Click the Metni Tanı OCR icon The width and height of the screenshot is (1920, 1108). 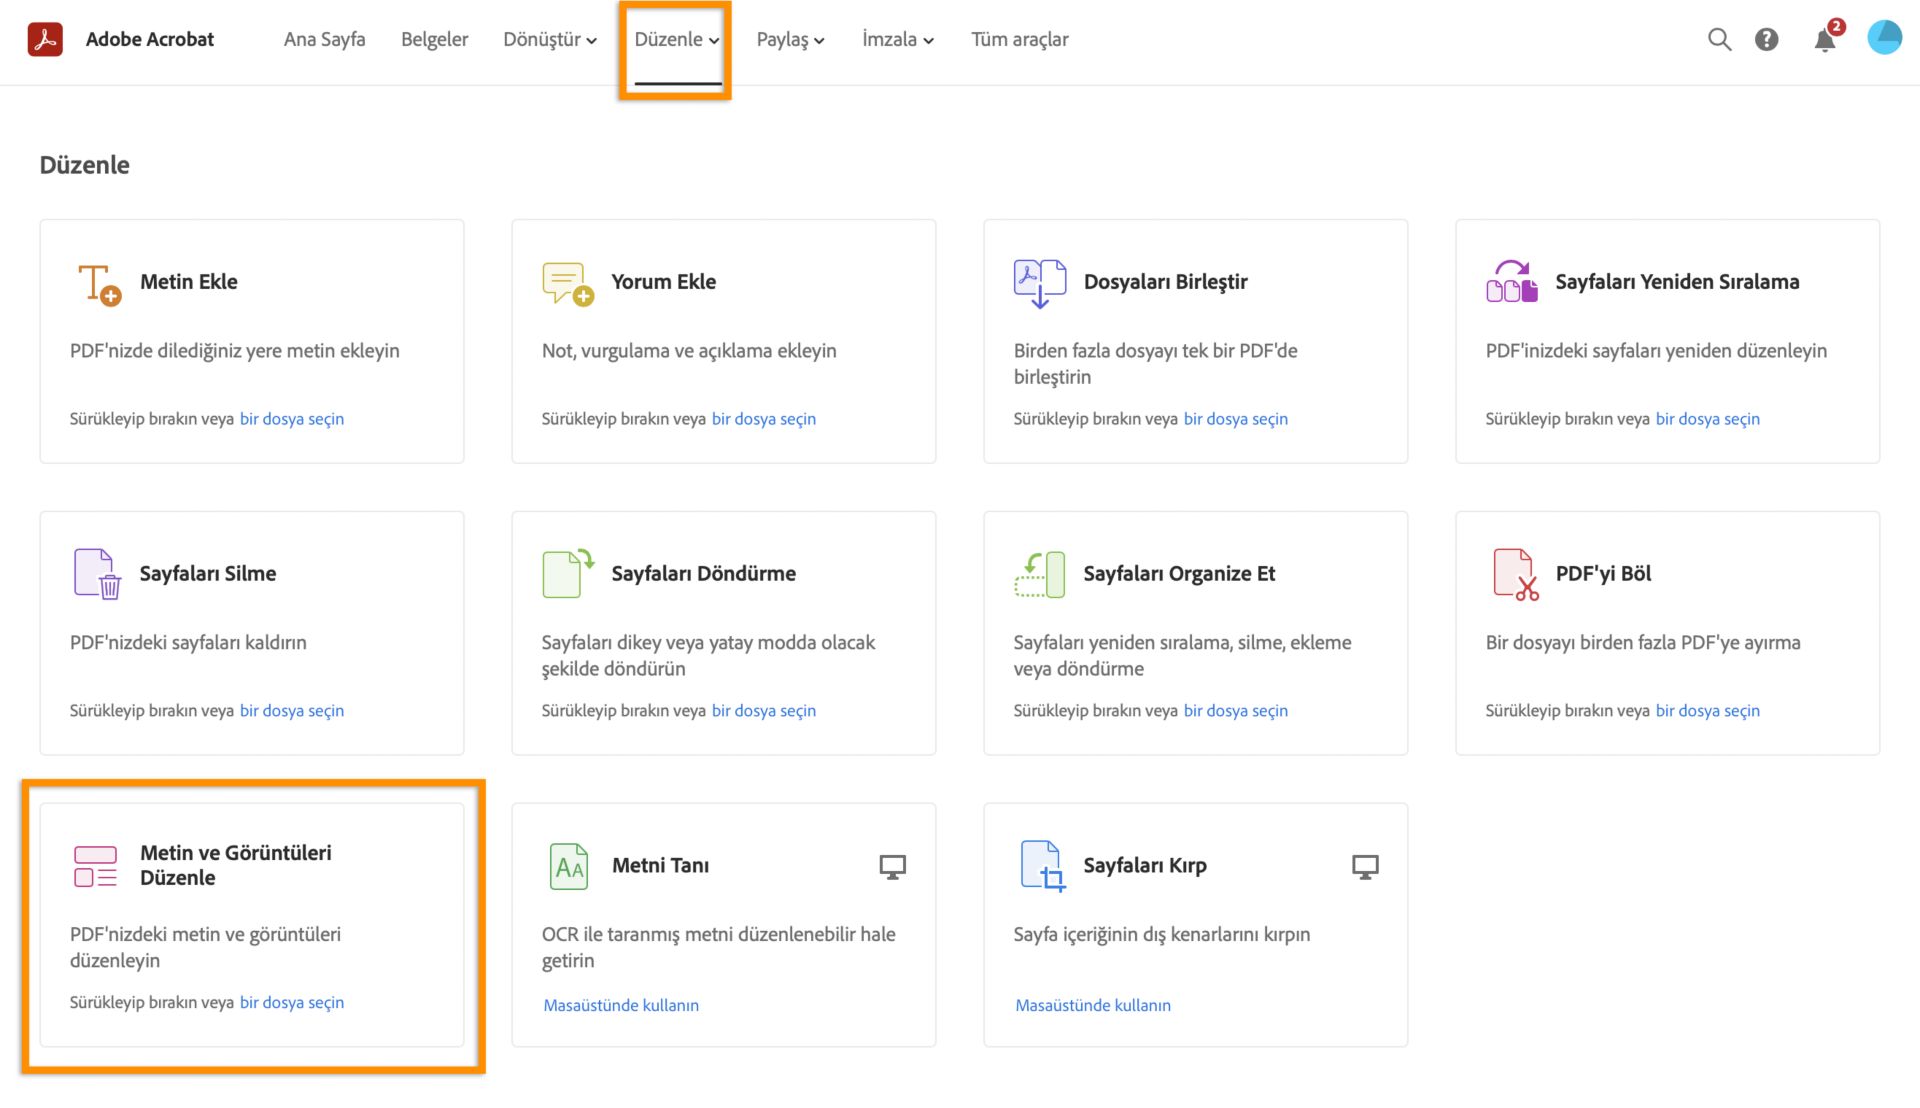point(569,866)
